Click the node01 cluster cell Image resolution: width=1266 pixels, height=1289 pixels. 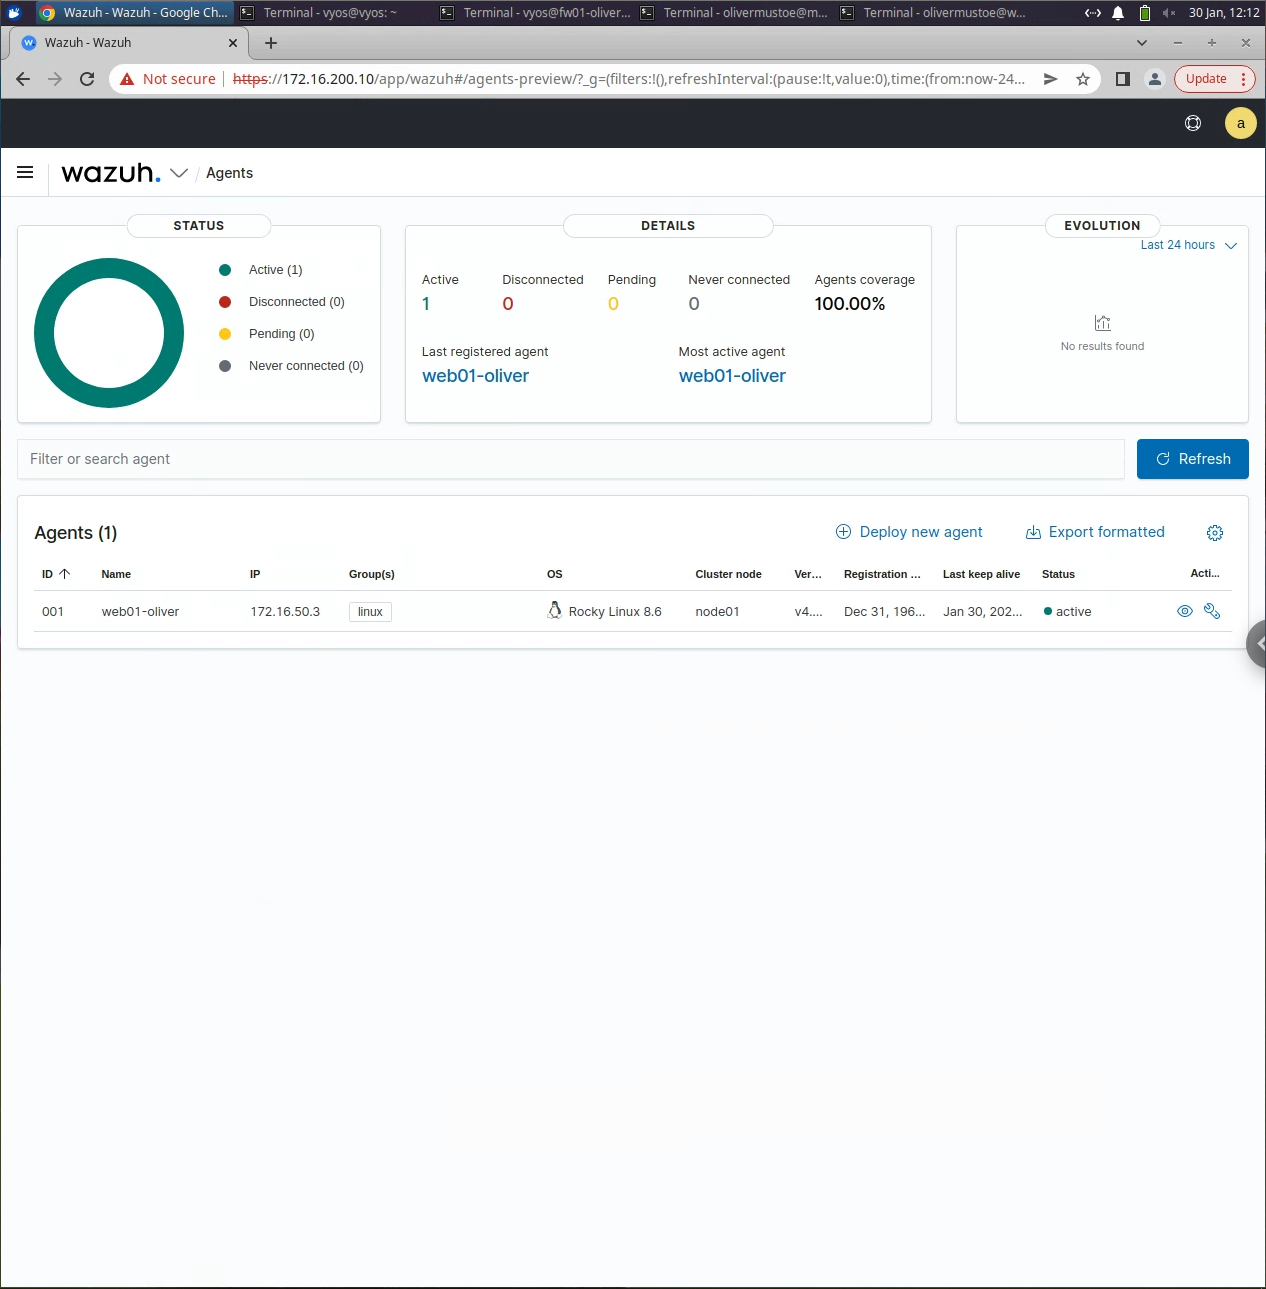point(717,612)
